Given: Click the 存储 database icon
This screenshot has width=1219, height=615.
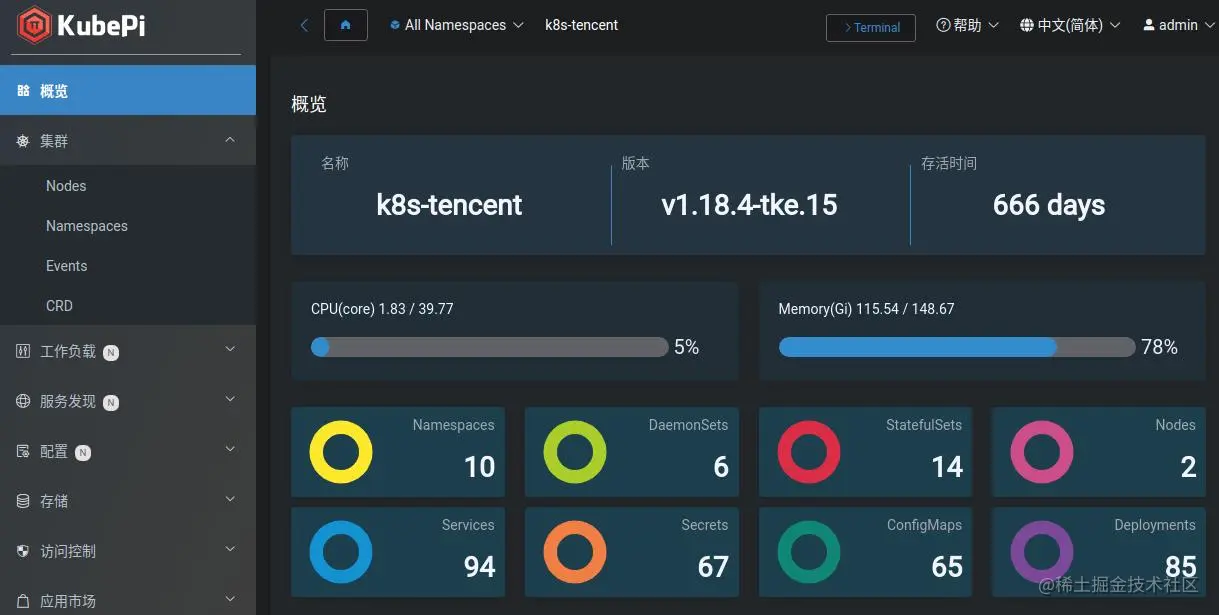Looking at the screenshot, I should pos(23,501).
